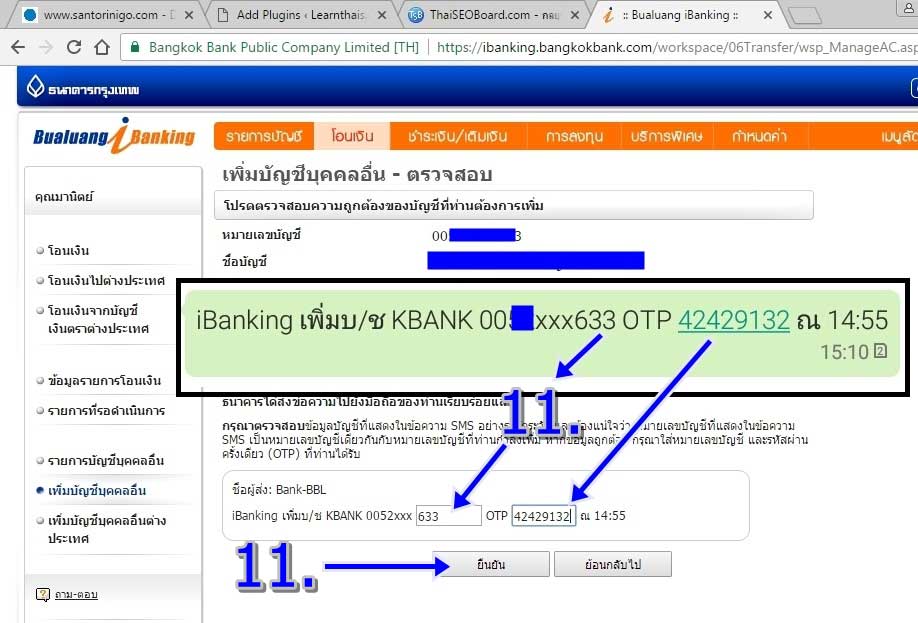918x623 pixels.
Task: Close the Add Plugins tab
Action: pos(382,15)
